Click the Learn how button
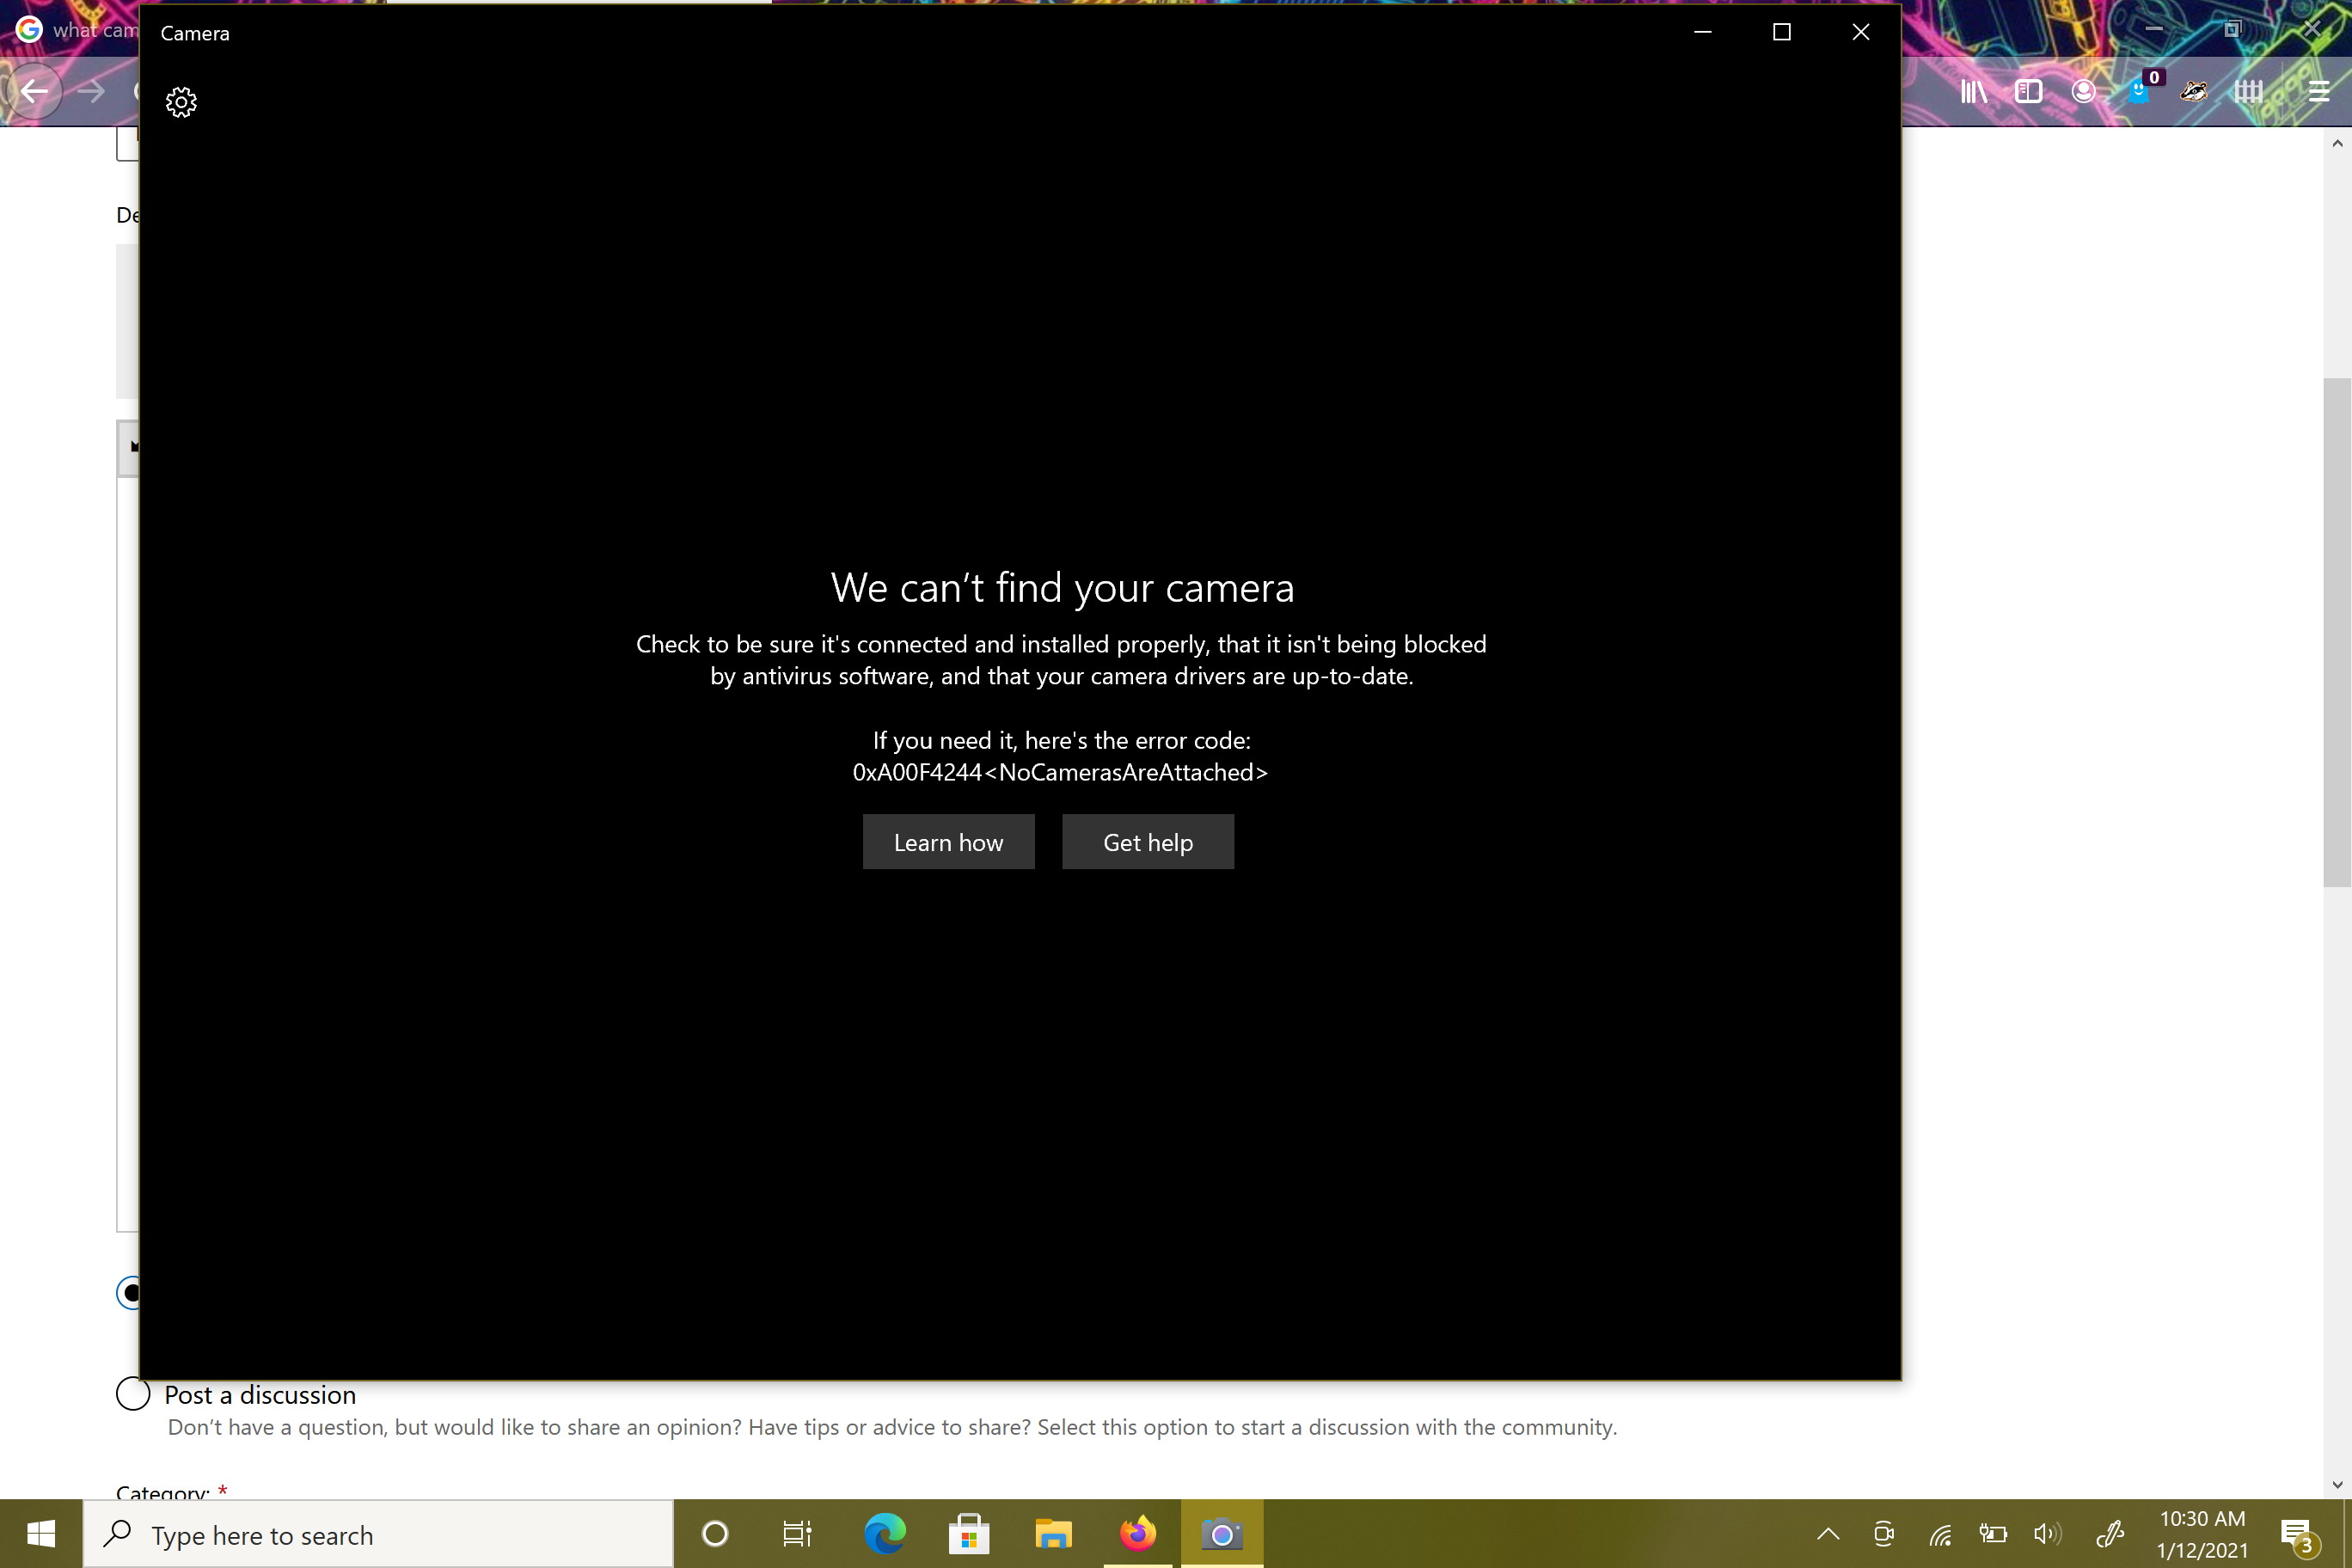Viewport: 2352px width, 1568px height. click(x=948, y=842)
